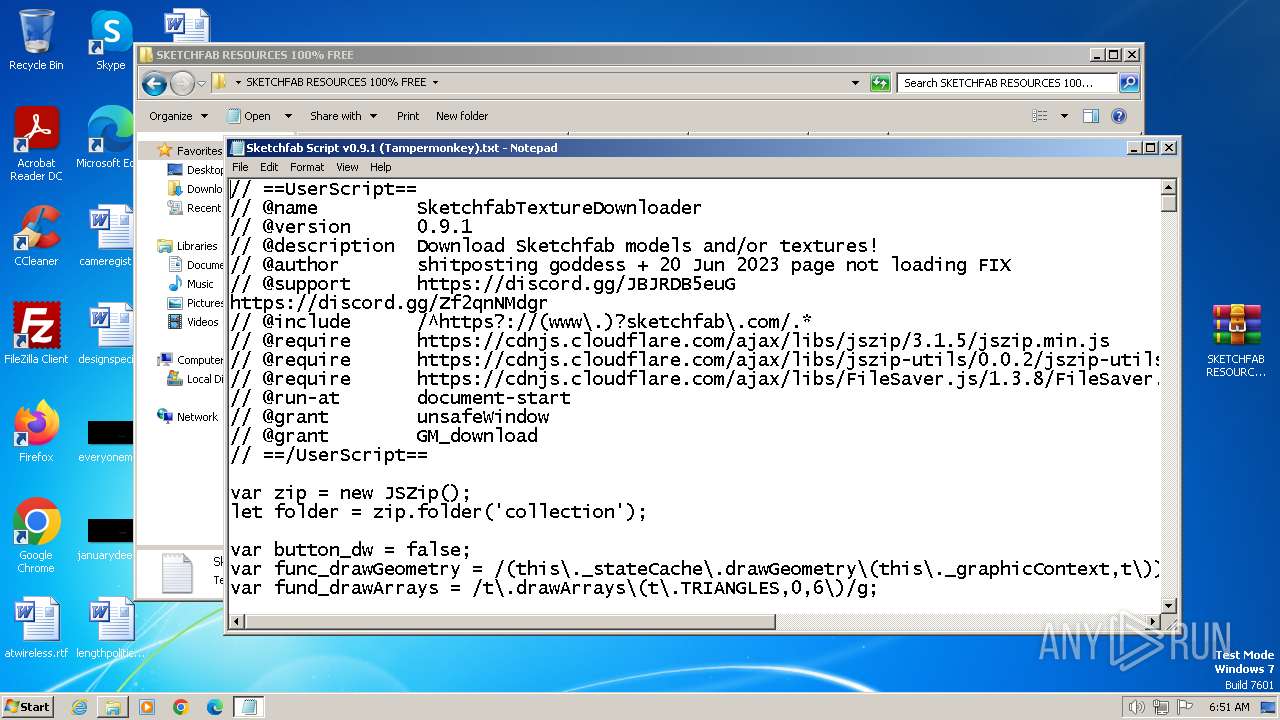Image resolution: width=1280 pixels, height=720 pixels.
Task: Click the volume speaker tray icon
Action: (x=1136, y=707)
